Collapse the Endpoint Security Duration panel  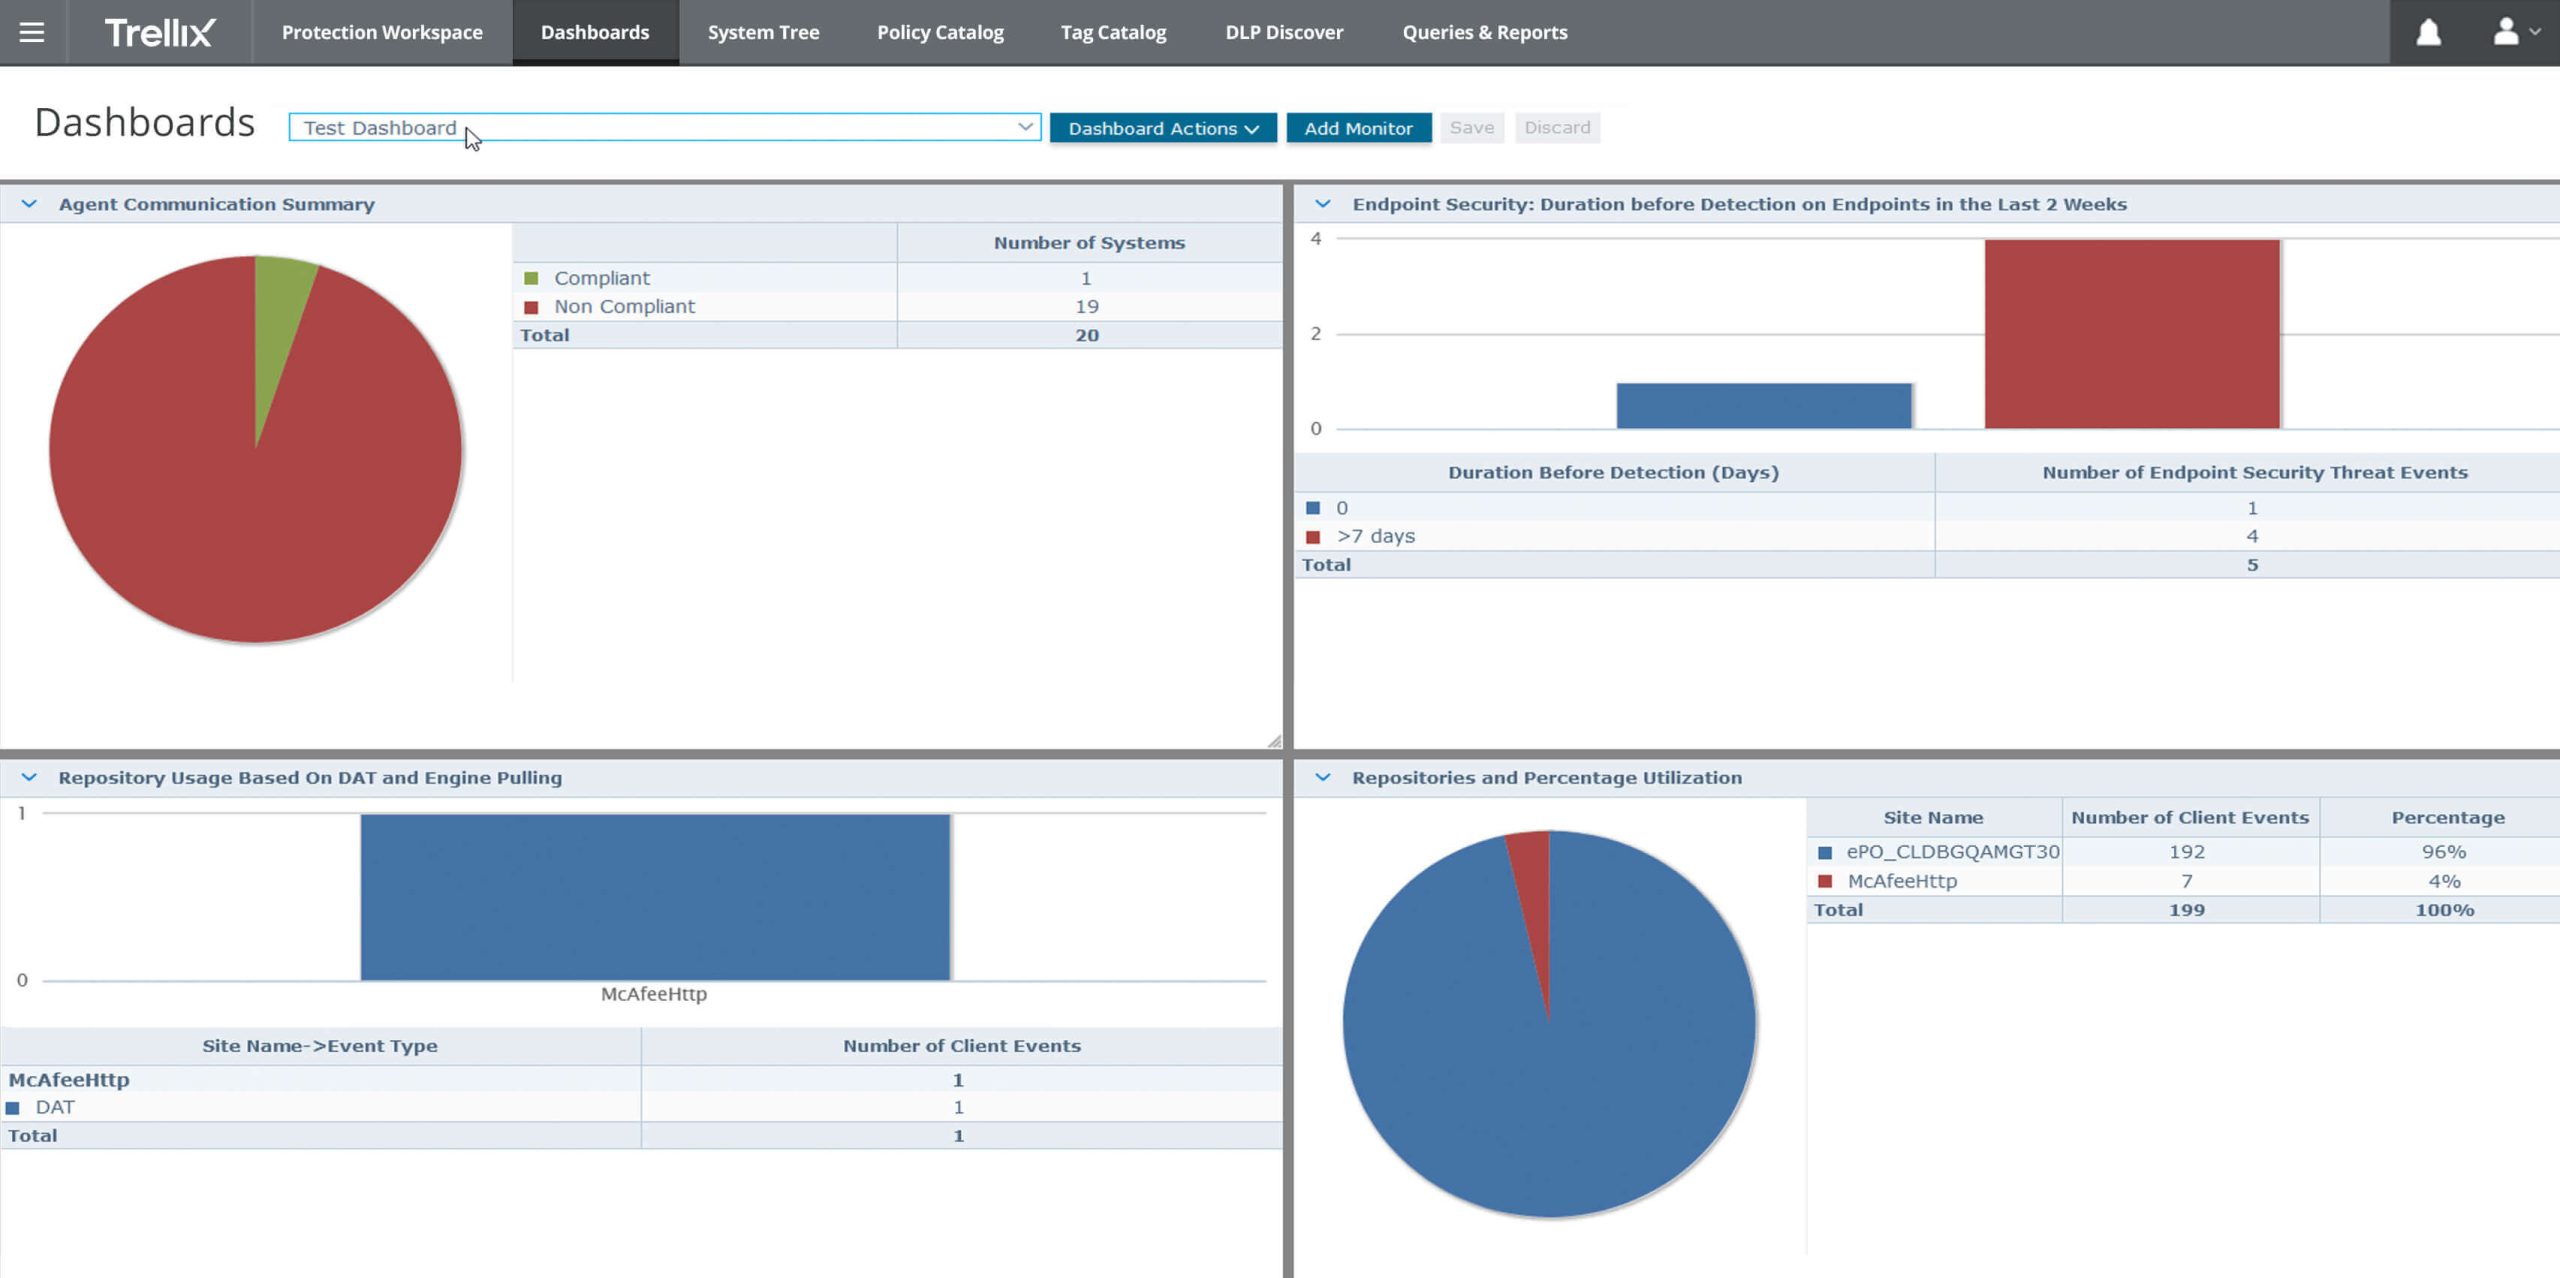(1322, 204)
